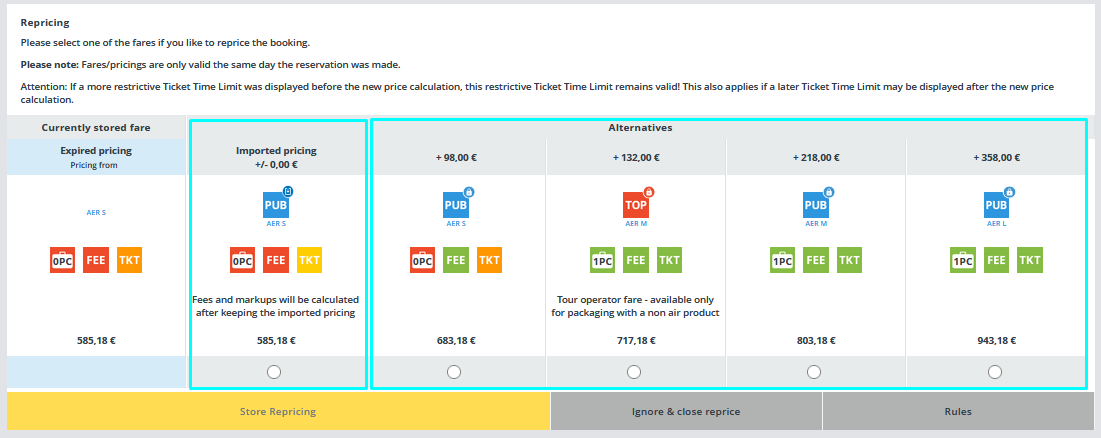Click the red 0PC baggage icon under Expired pricing
The height and width of the screenshot is (438, 1101).
click(x=62, y=260)
